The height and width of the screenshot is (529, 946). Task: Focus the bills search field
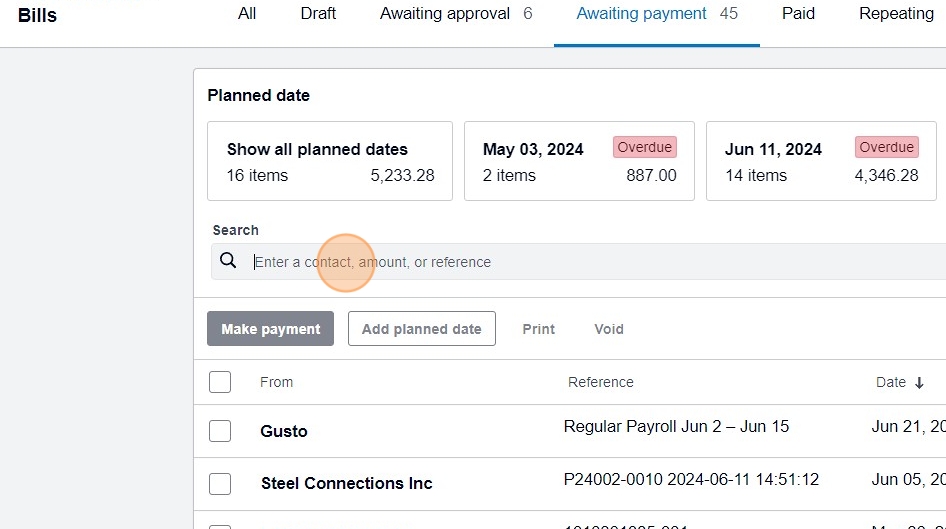tap(590, 262)
